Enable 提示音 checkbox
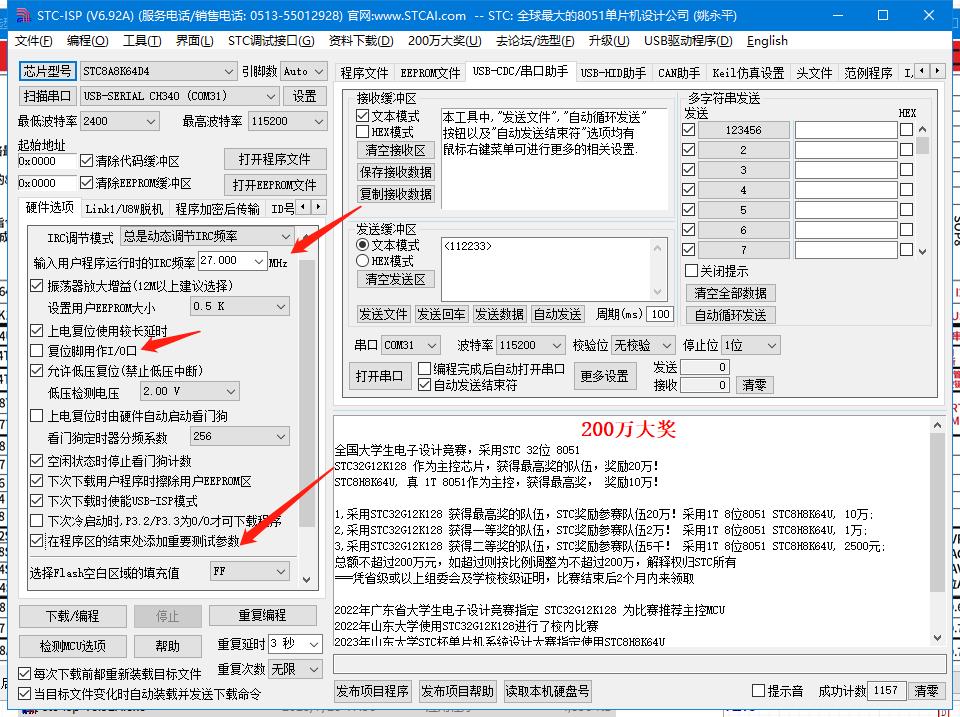Image resolution: width=960 pixels, height=717 pixels. point(759,691)
